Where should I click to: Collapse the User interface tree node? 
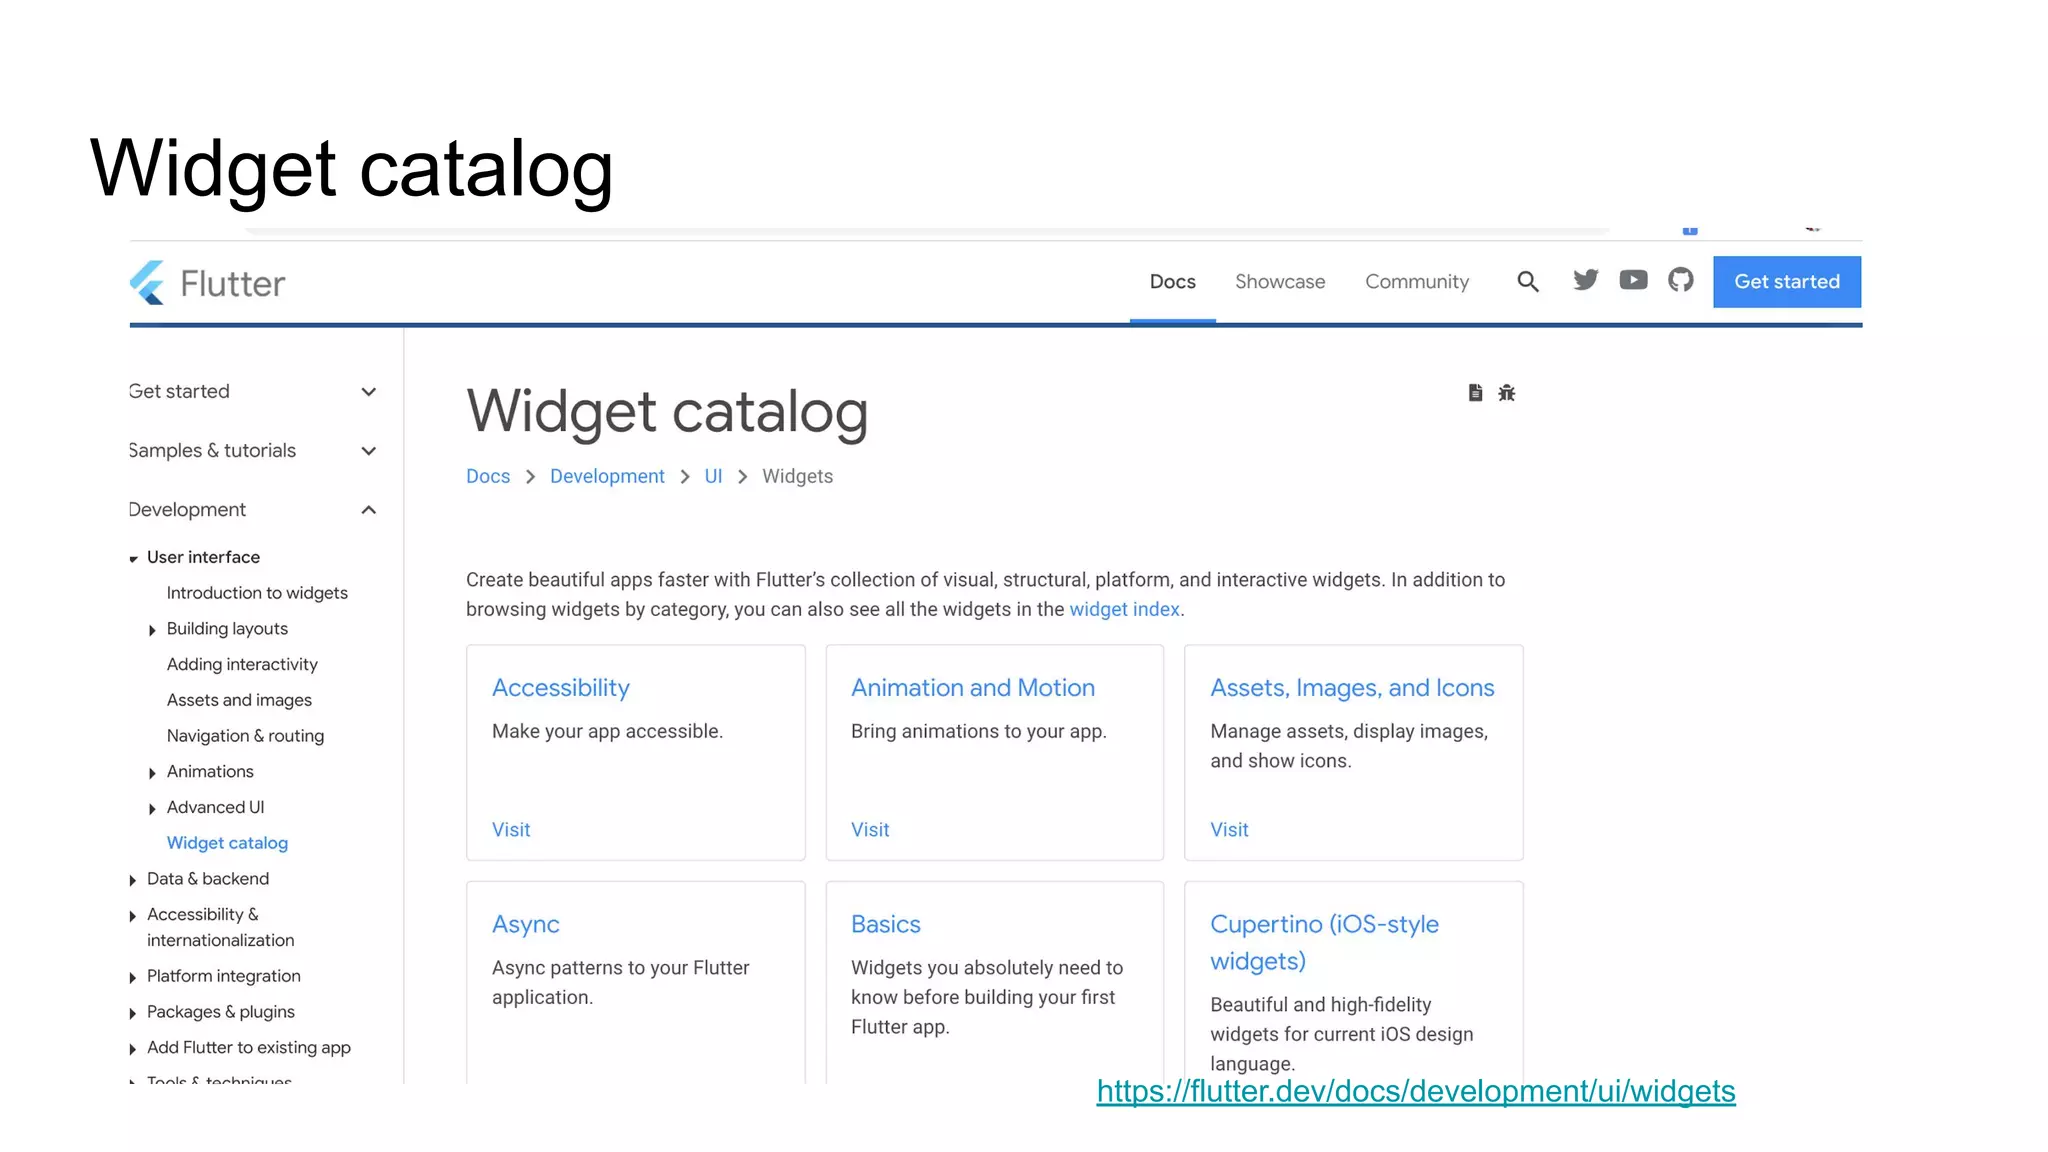(x=133, y=559)
